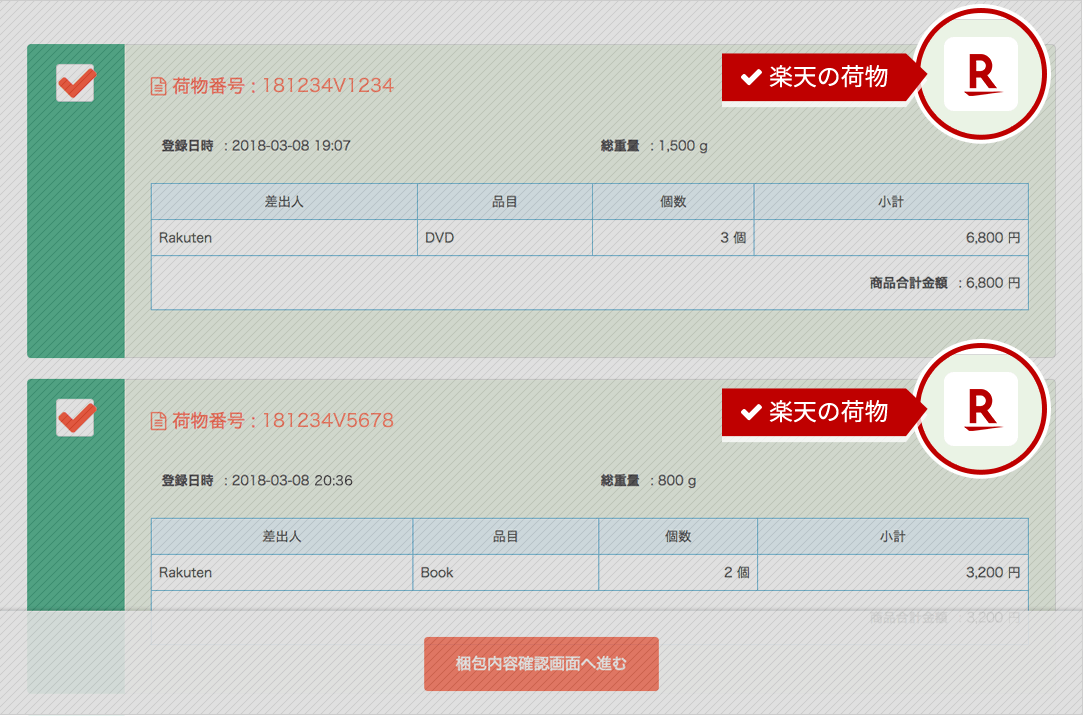Image resolution: width=1083 pixels, height=716 pixels.
Task: Click the document icon beside 荷物番号 181234V5678
Action: click(158, 421)
